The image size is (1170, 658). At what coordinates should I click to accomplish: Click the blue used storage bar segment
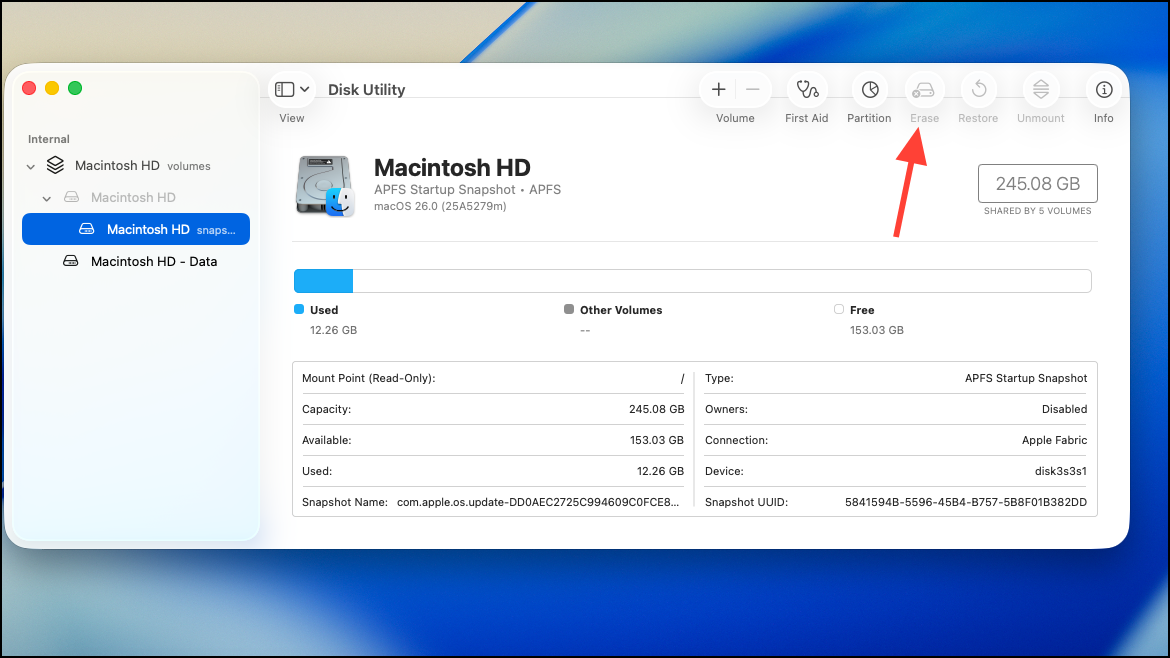[323, 281]
